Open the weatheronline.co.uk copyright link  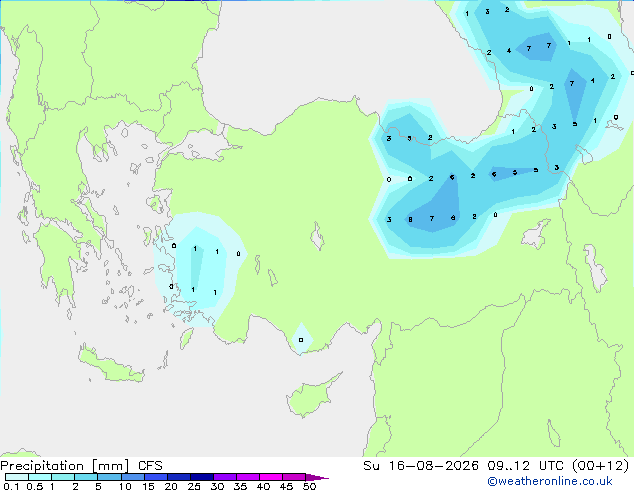pos(550,481)
